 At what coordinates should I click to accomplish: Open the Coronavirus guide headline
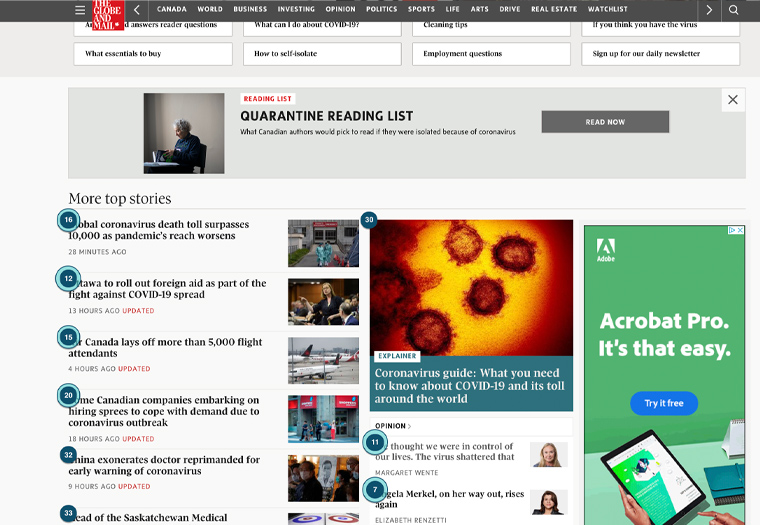469,386
